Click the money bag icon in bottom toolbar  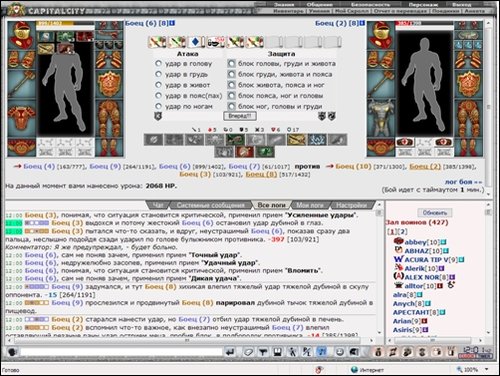pos(378,352)
